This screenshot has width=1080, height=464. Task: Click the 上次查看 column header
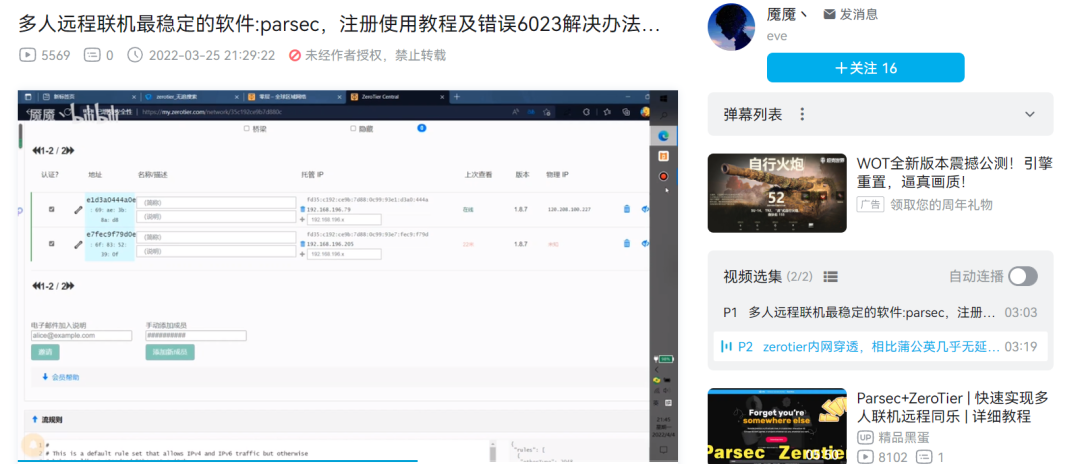click(x=478, y=175)
